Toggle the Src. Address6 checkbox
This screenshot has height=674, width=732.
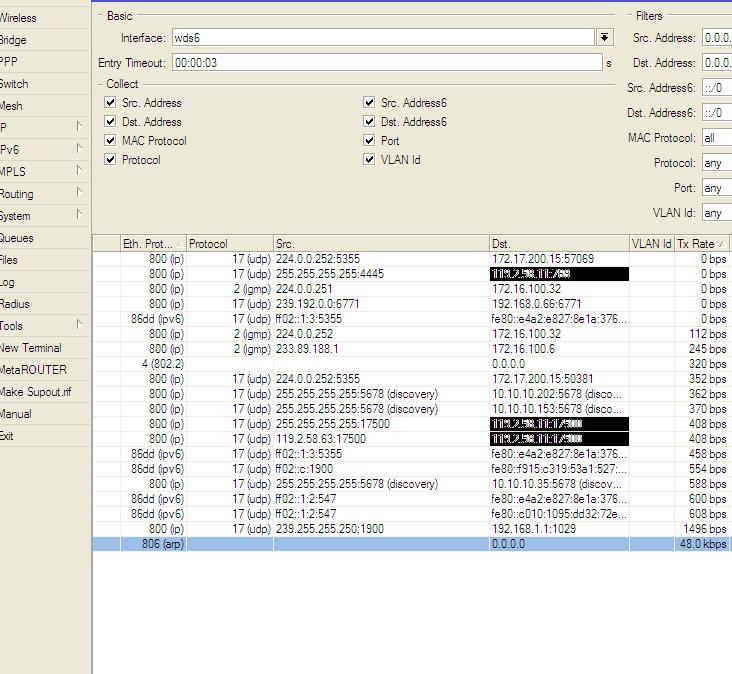pos(369,102)
